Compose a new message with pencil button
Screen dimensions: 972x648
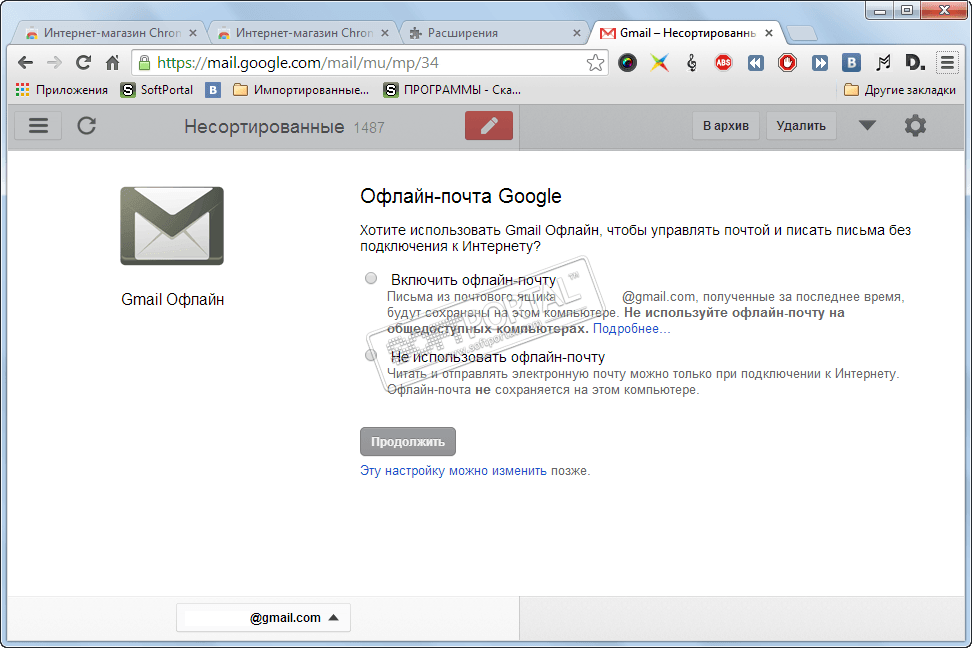(x=489, y=126)
